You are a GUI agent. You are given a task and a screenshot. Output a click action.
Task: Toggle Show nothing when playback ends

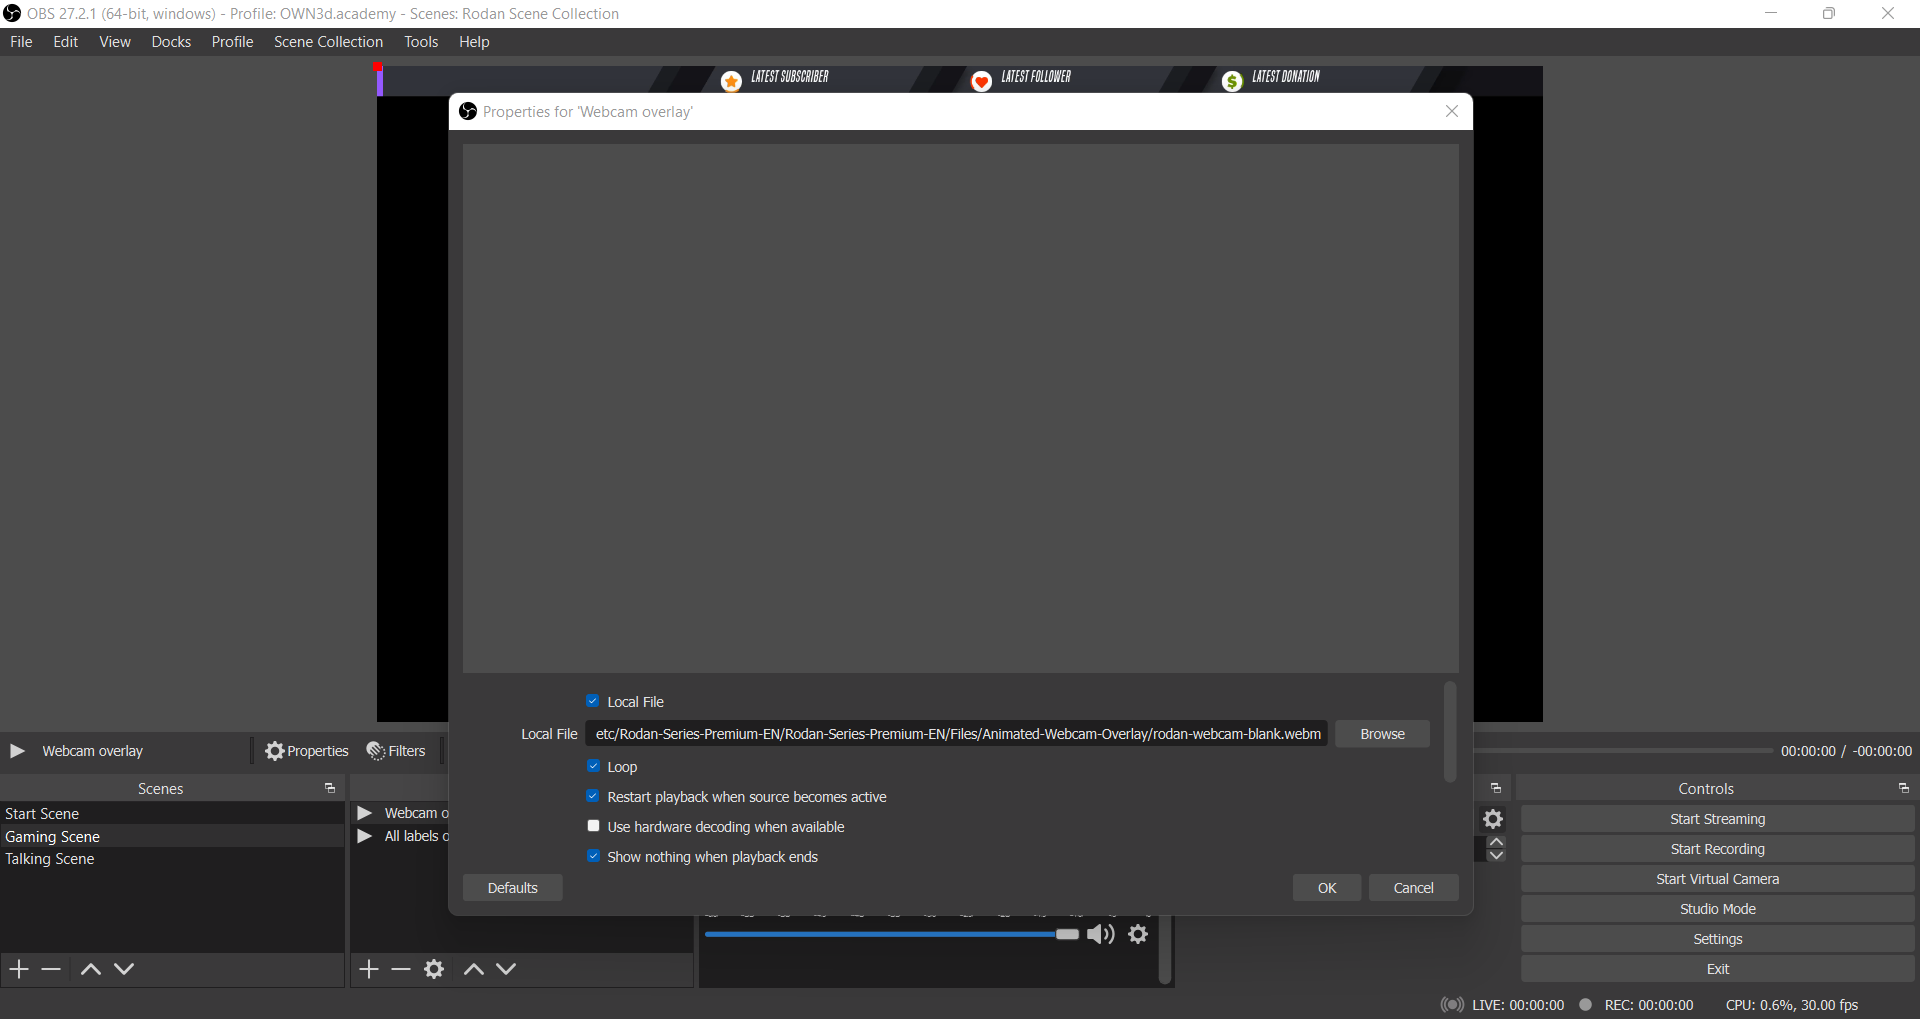click(593, 856)
